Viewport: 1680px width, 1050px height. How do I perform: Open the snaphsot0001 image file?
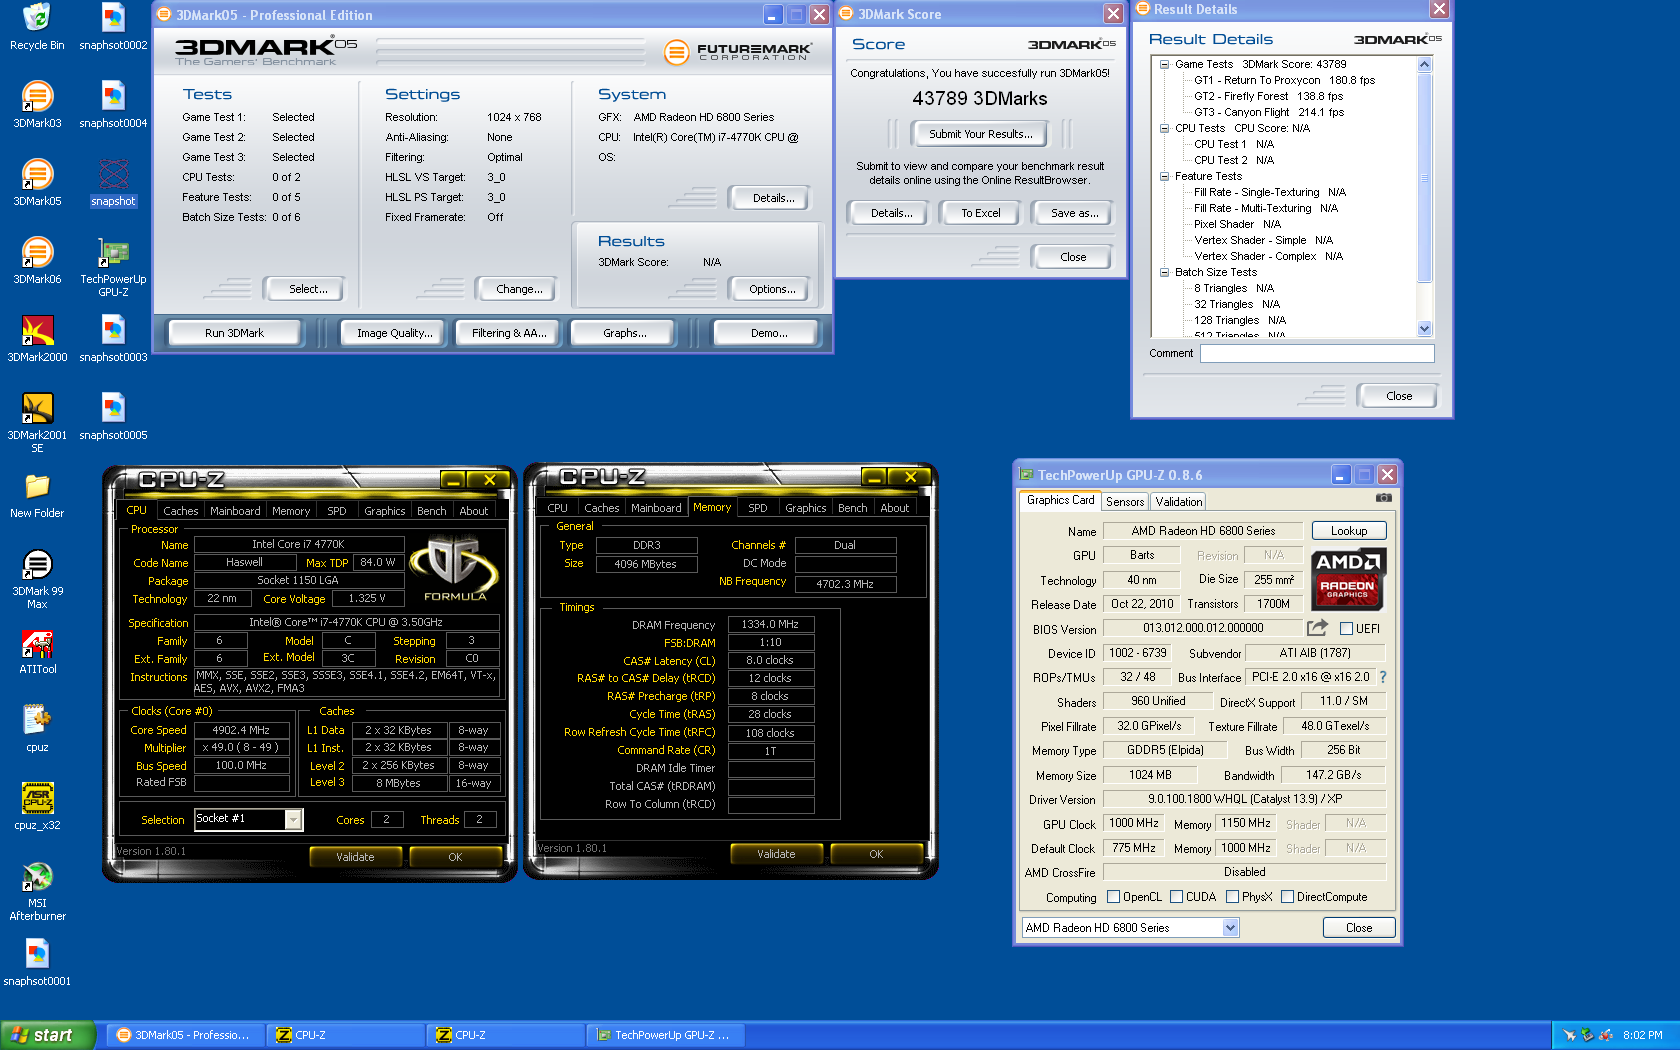tap(37, 963)
